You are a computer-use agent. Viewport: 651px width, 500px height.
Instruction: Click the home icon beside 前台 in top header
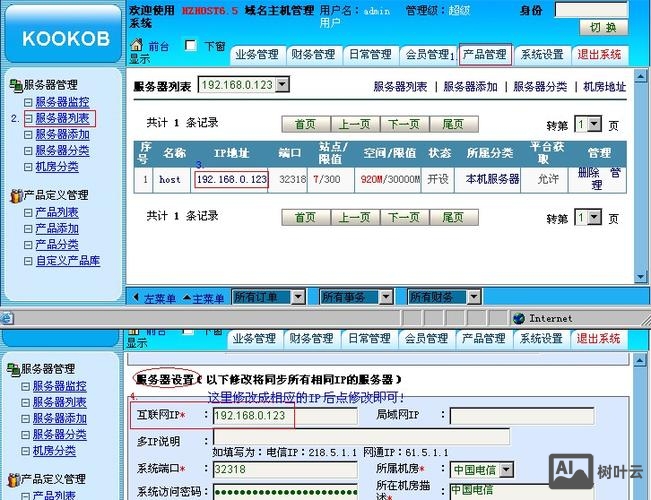coord(136,44)
